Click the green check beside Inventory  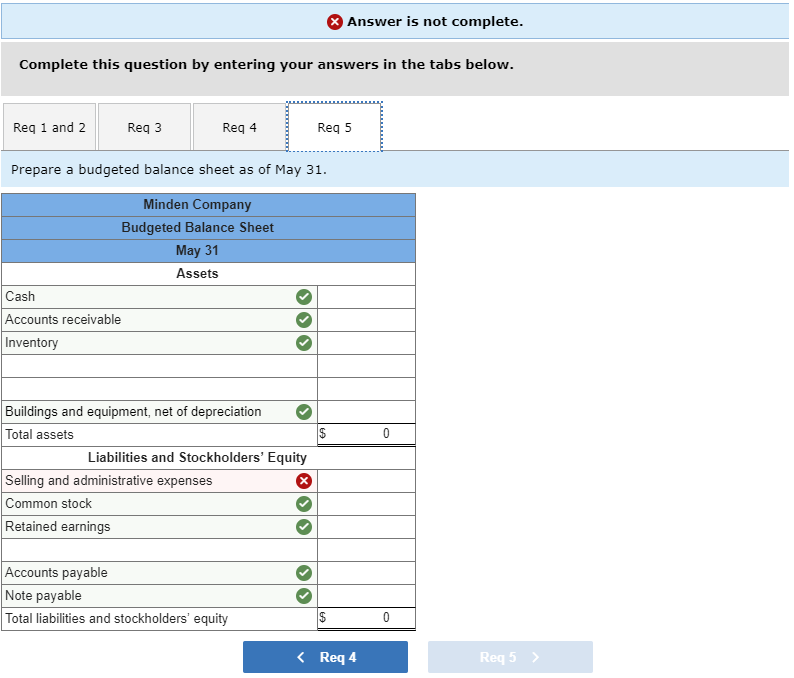(x=304, y=343)
